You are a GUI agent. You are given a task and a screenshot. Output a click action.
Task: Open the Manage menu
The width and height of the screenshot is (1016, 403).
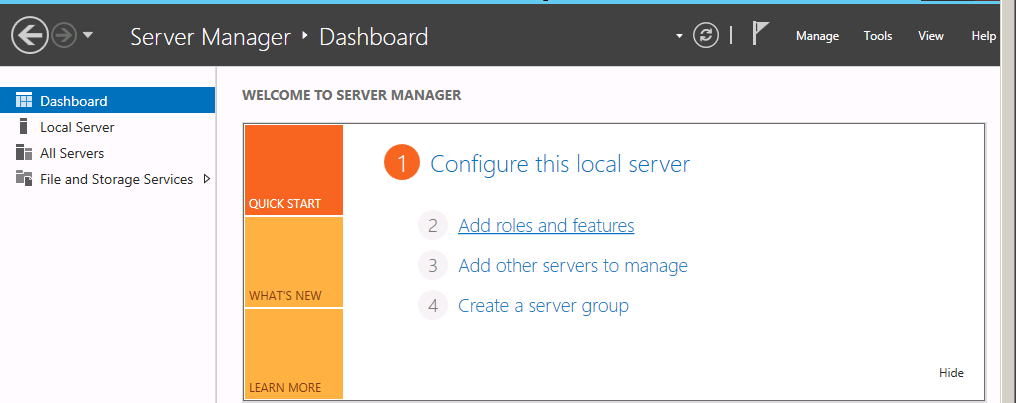(x=817, y=36)
